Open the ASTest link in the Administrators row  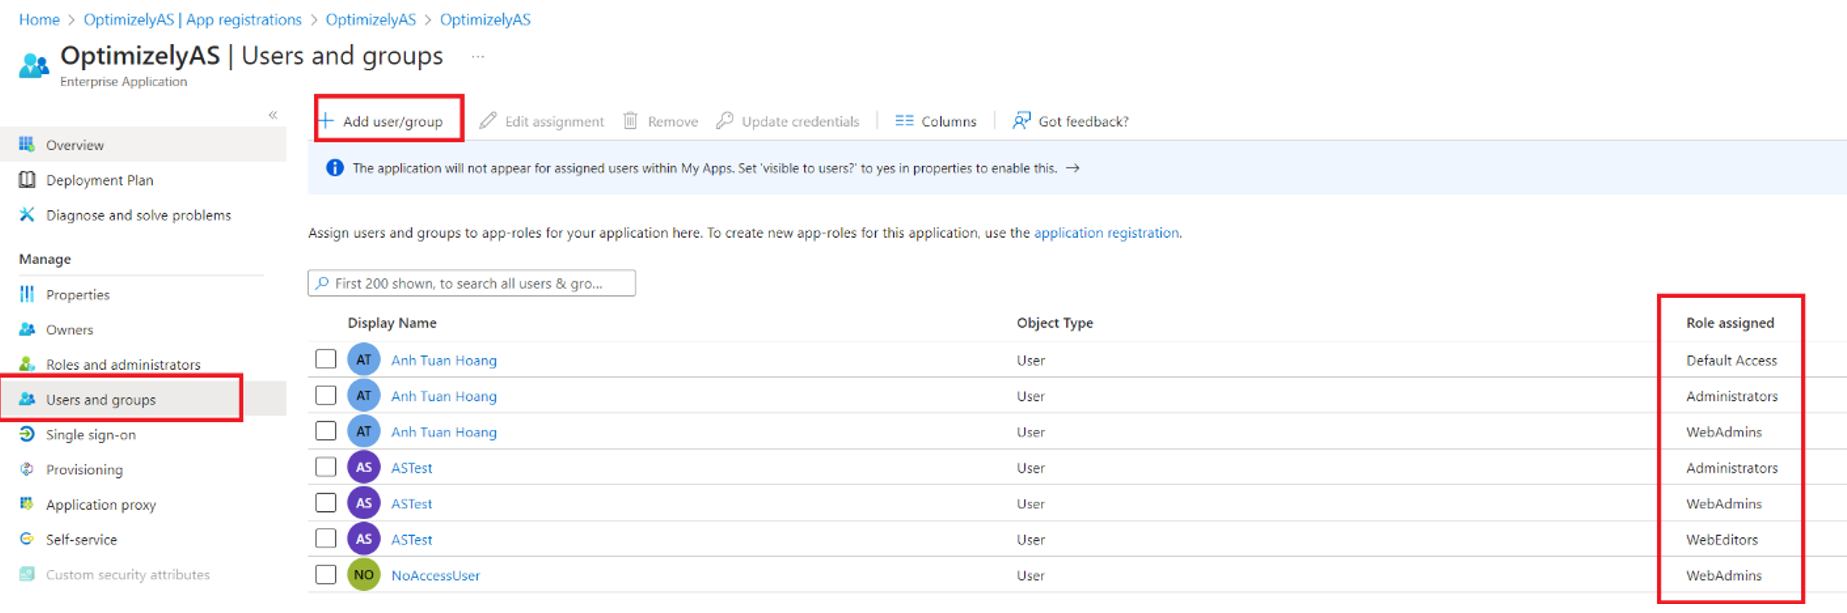(x=412, y=468)
